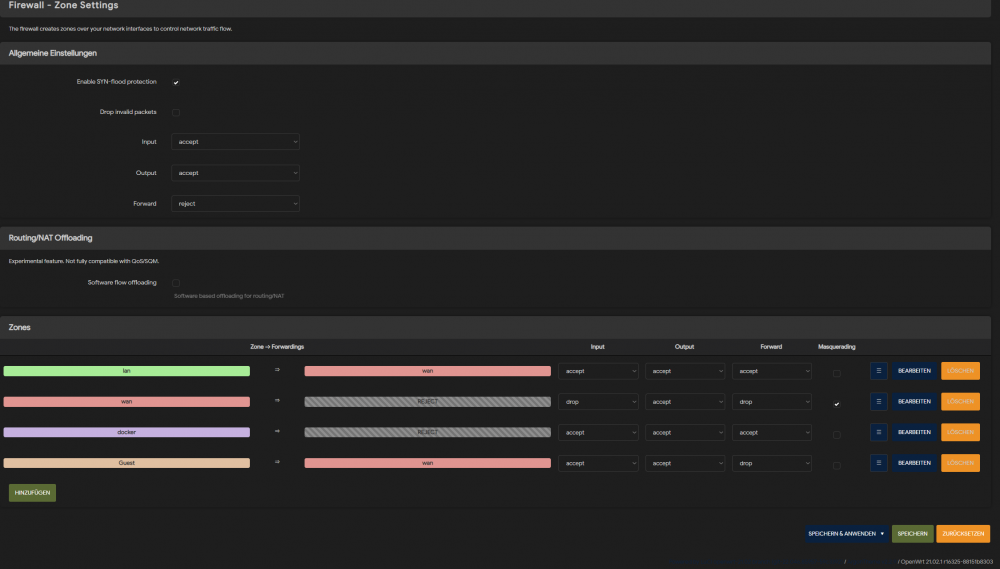Open the general Output policy dropdown
The width and height of the screenshot is (1000, 569).
[x=235, y=173]
